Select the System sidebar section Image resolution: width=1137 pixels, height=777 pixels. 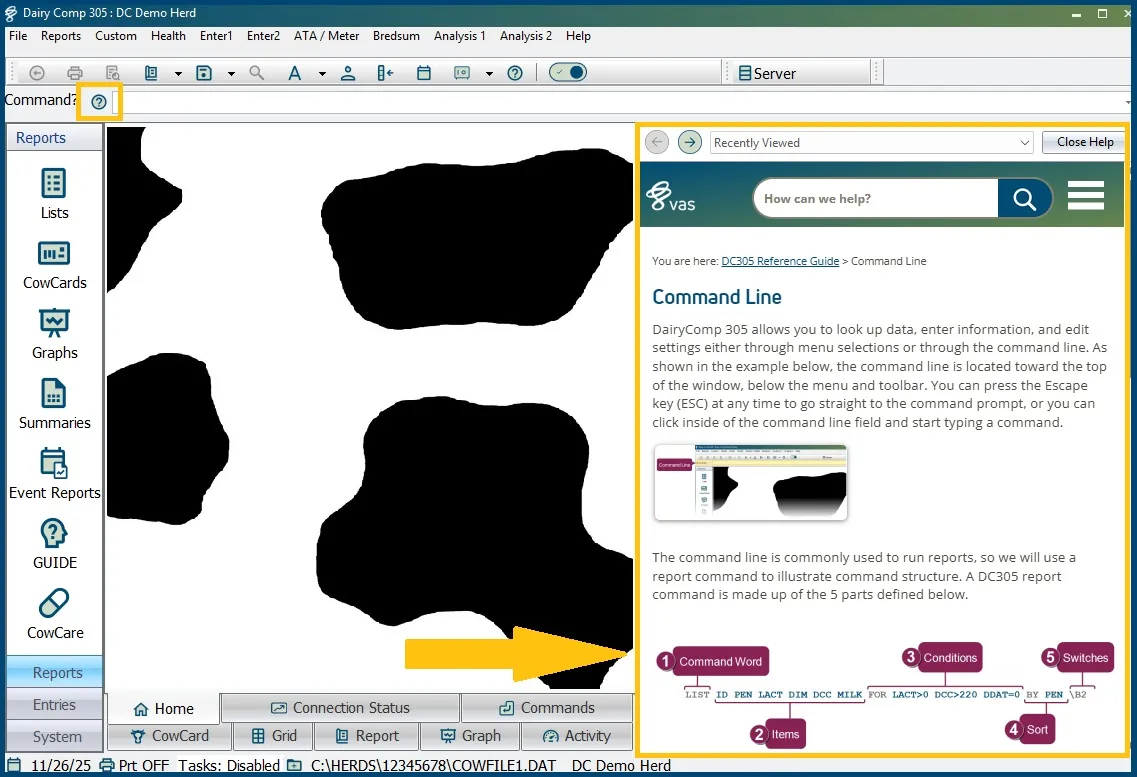[54, 736]
